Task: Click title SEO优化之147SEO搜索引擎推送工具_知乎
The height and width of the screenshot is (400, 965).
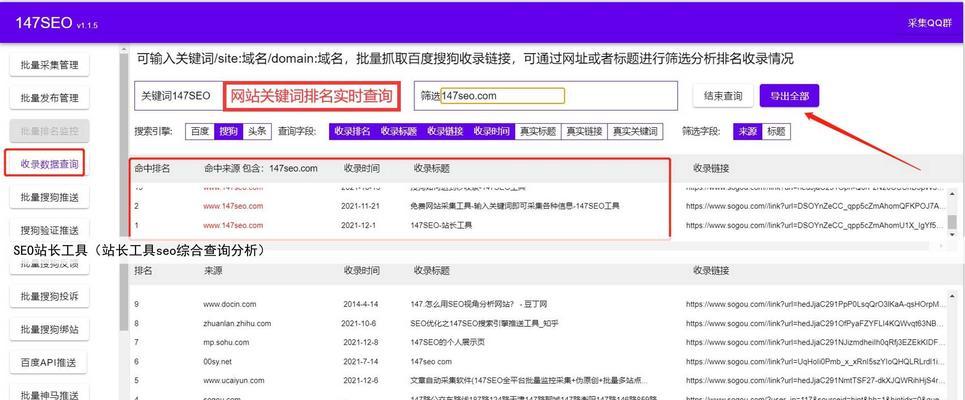Action: click(484, 323)
